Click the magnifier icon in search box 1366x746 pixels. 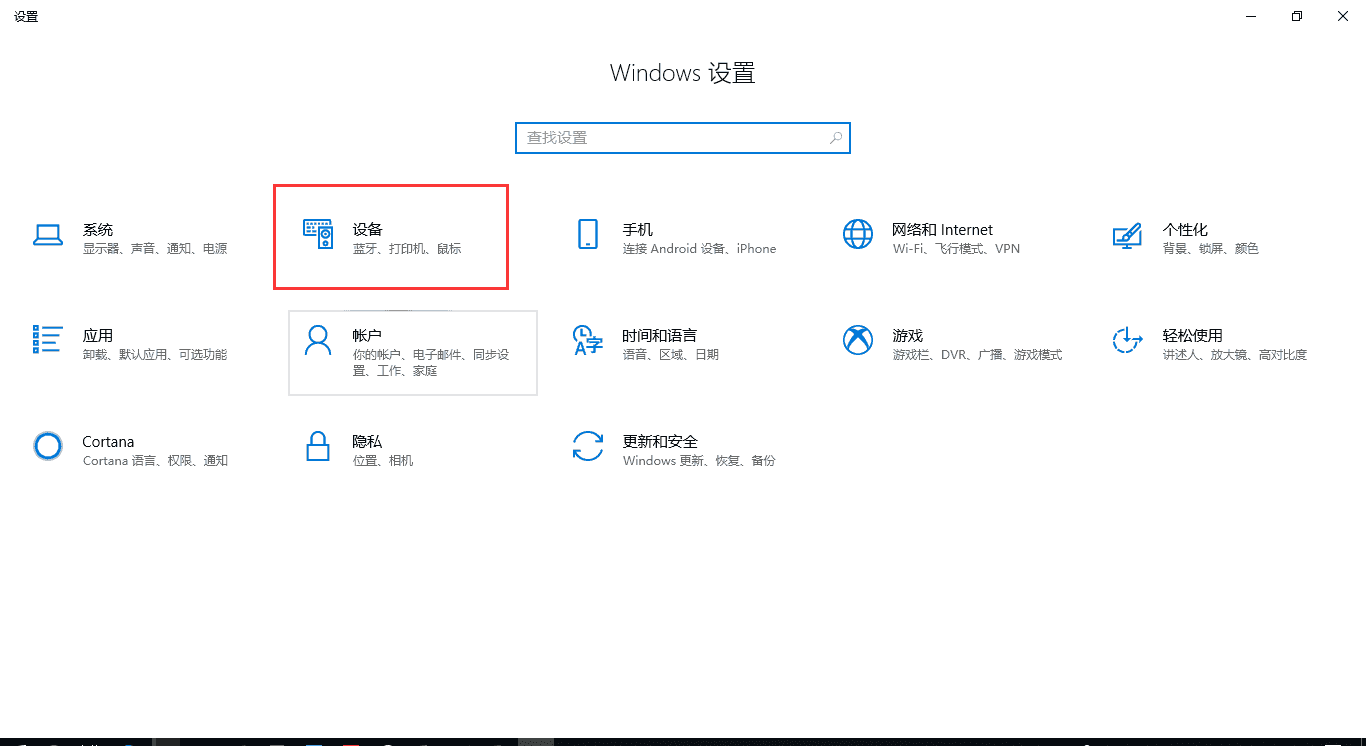click(x=836, y=138)
